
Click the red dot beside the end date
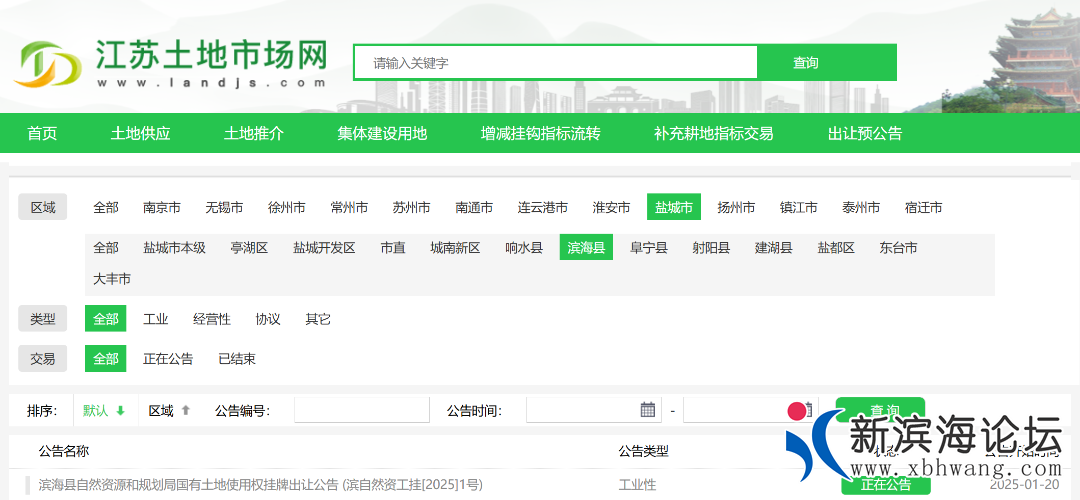pos(797,411)
